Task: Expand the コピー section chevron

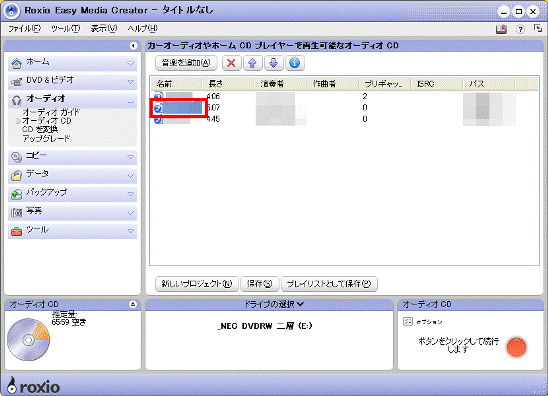Action: [130, 157]
